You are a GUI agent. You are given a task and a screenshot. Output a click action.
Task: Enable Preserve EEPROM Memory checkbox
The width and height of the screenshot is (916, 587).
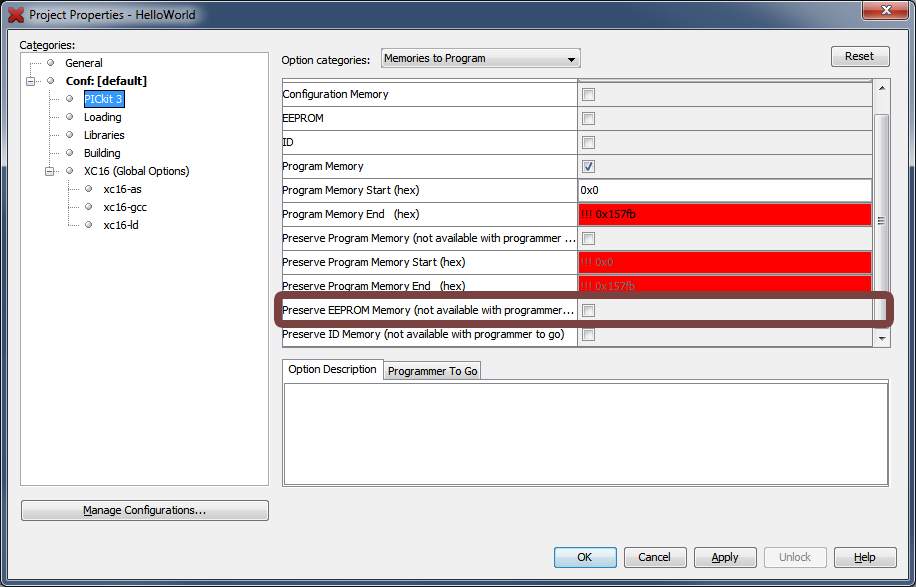(588, 310)
